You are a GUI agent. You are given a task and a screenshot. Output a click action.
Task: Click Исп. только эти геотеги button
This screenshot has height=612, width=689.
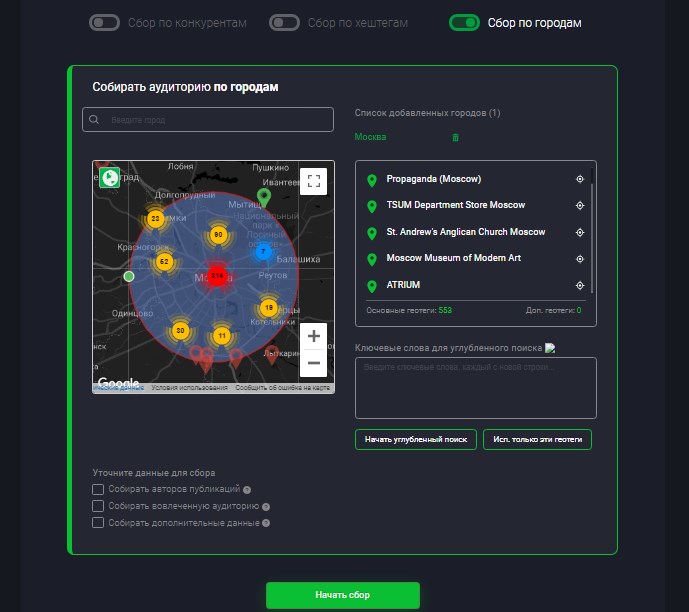[x=537, y=439]
